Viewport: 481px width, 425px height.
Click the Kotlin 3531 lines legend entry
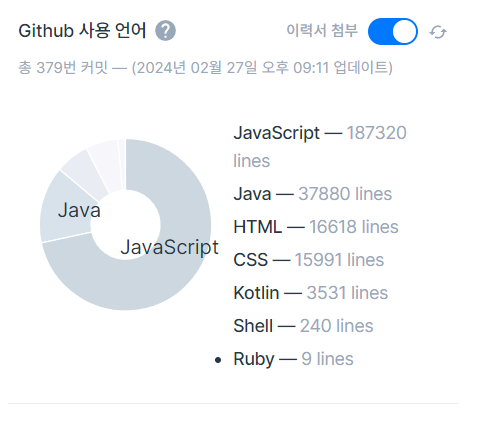click(x=311, y=293)
